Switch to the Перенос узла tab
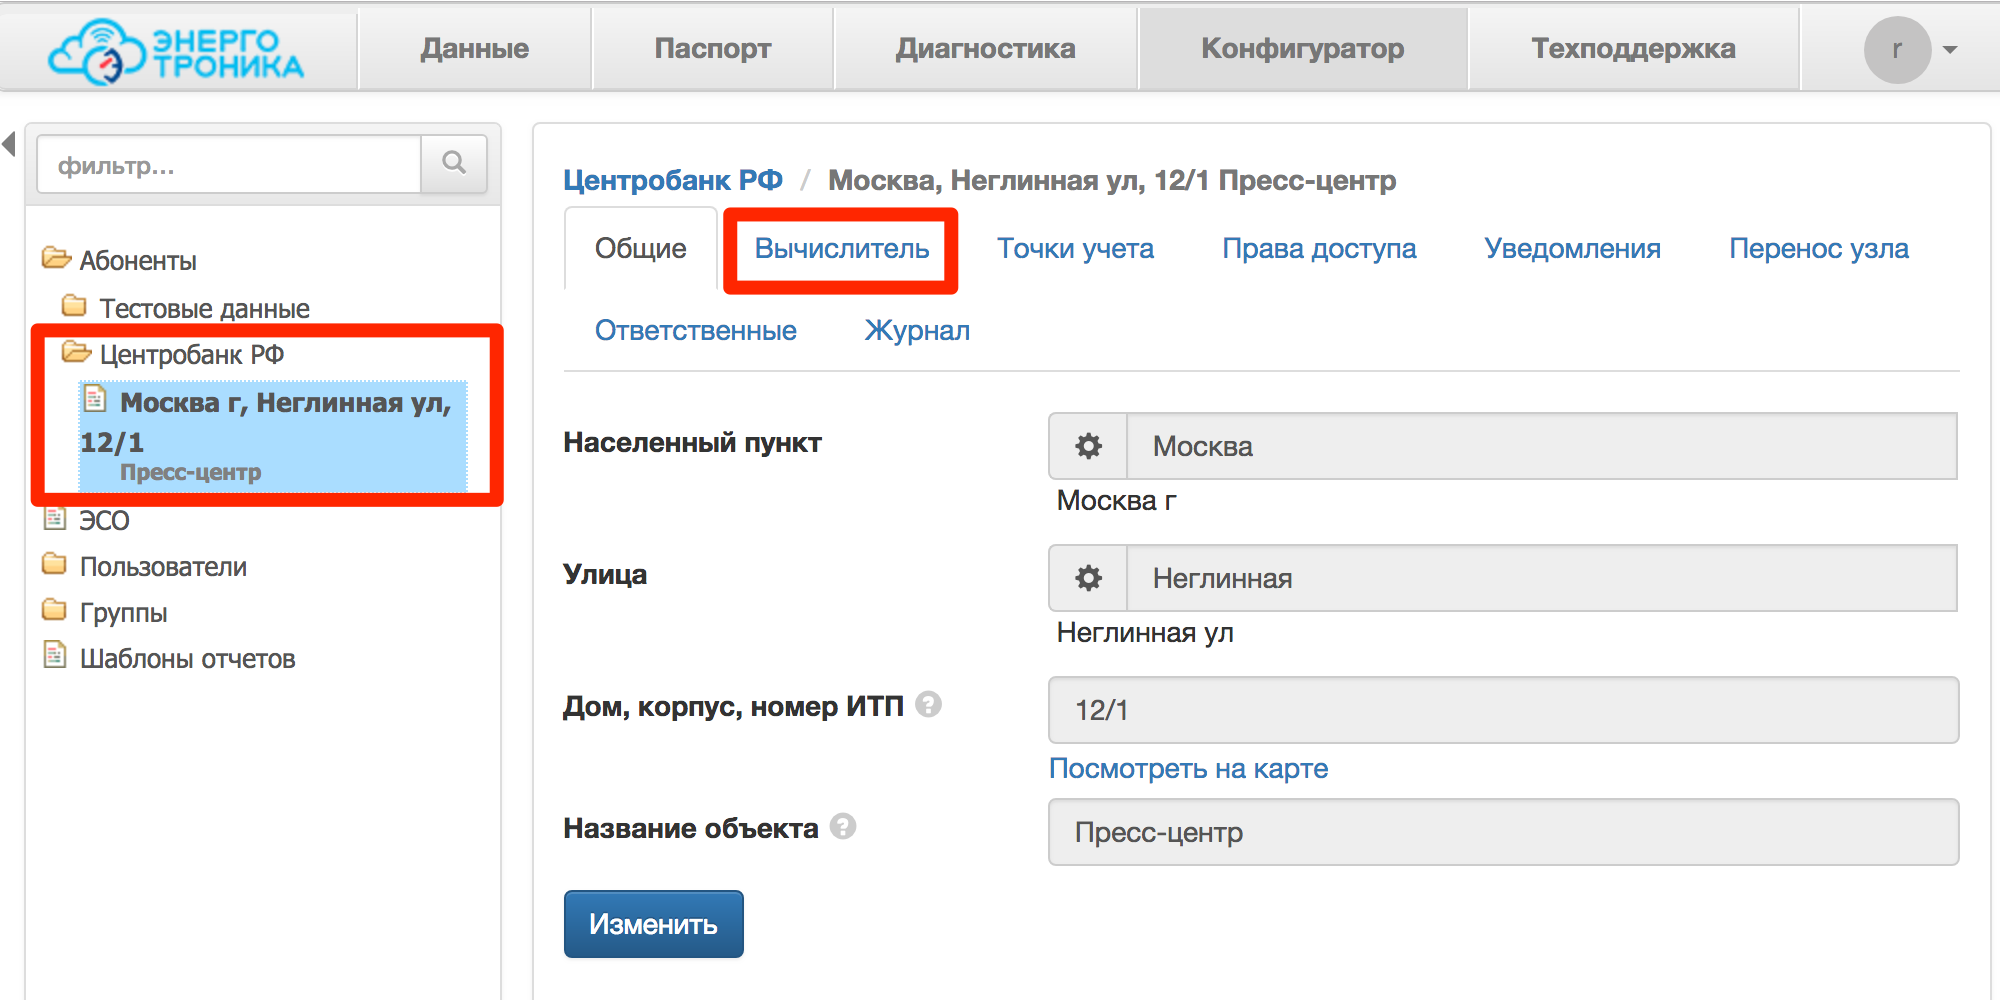 point(1819,248)
